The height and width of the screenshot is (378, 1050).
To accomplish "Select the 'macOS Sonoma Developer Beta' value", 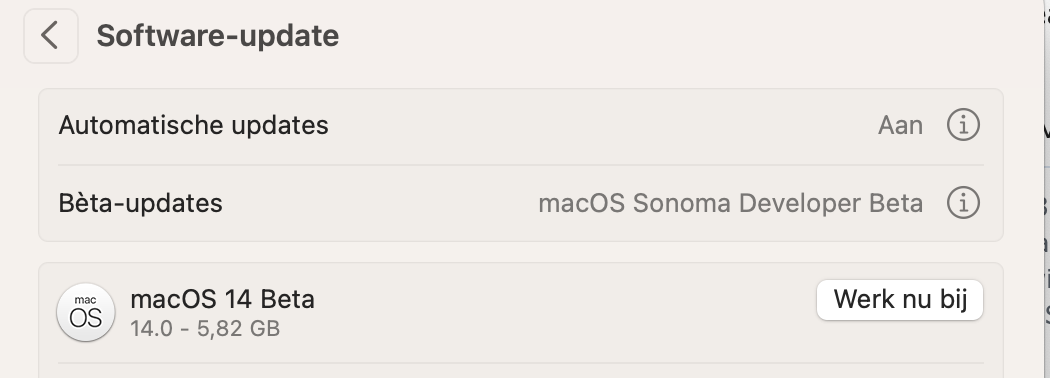I will click(x=731, y=203).
